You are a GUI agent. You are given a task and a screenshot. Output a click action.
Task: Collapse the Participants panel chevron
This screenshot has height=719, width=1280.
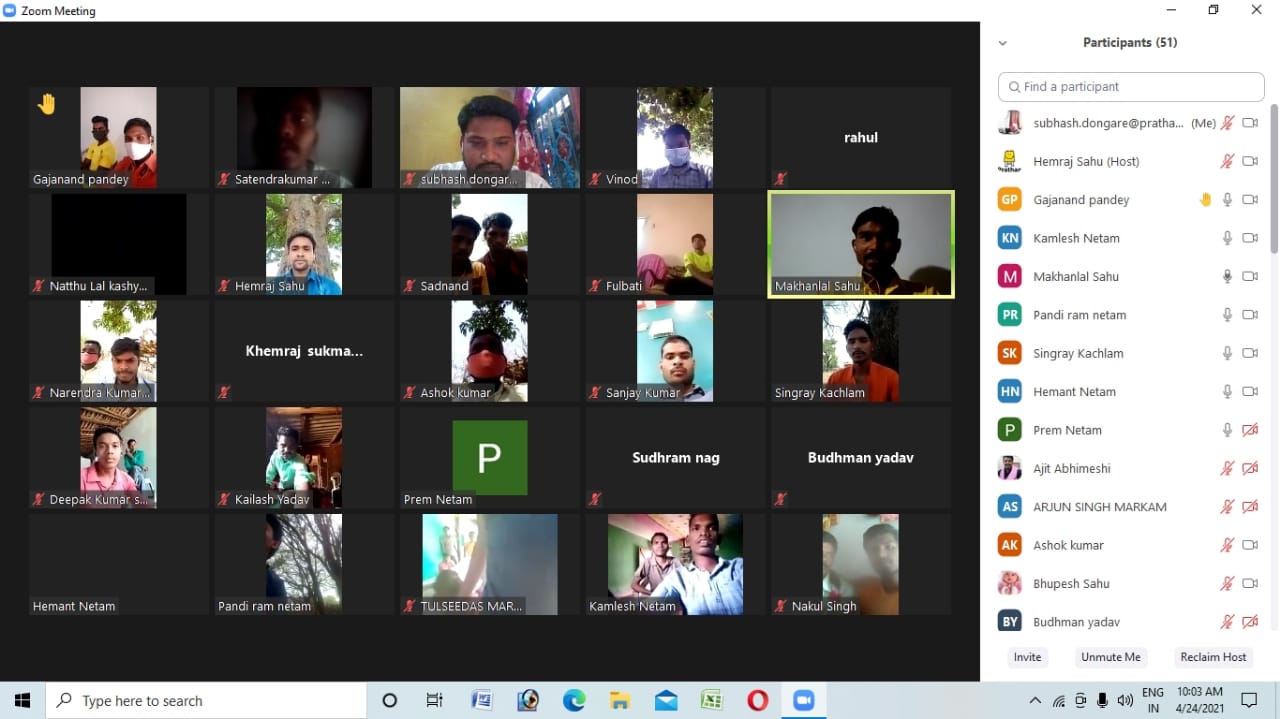pos(1002,43)
